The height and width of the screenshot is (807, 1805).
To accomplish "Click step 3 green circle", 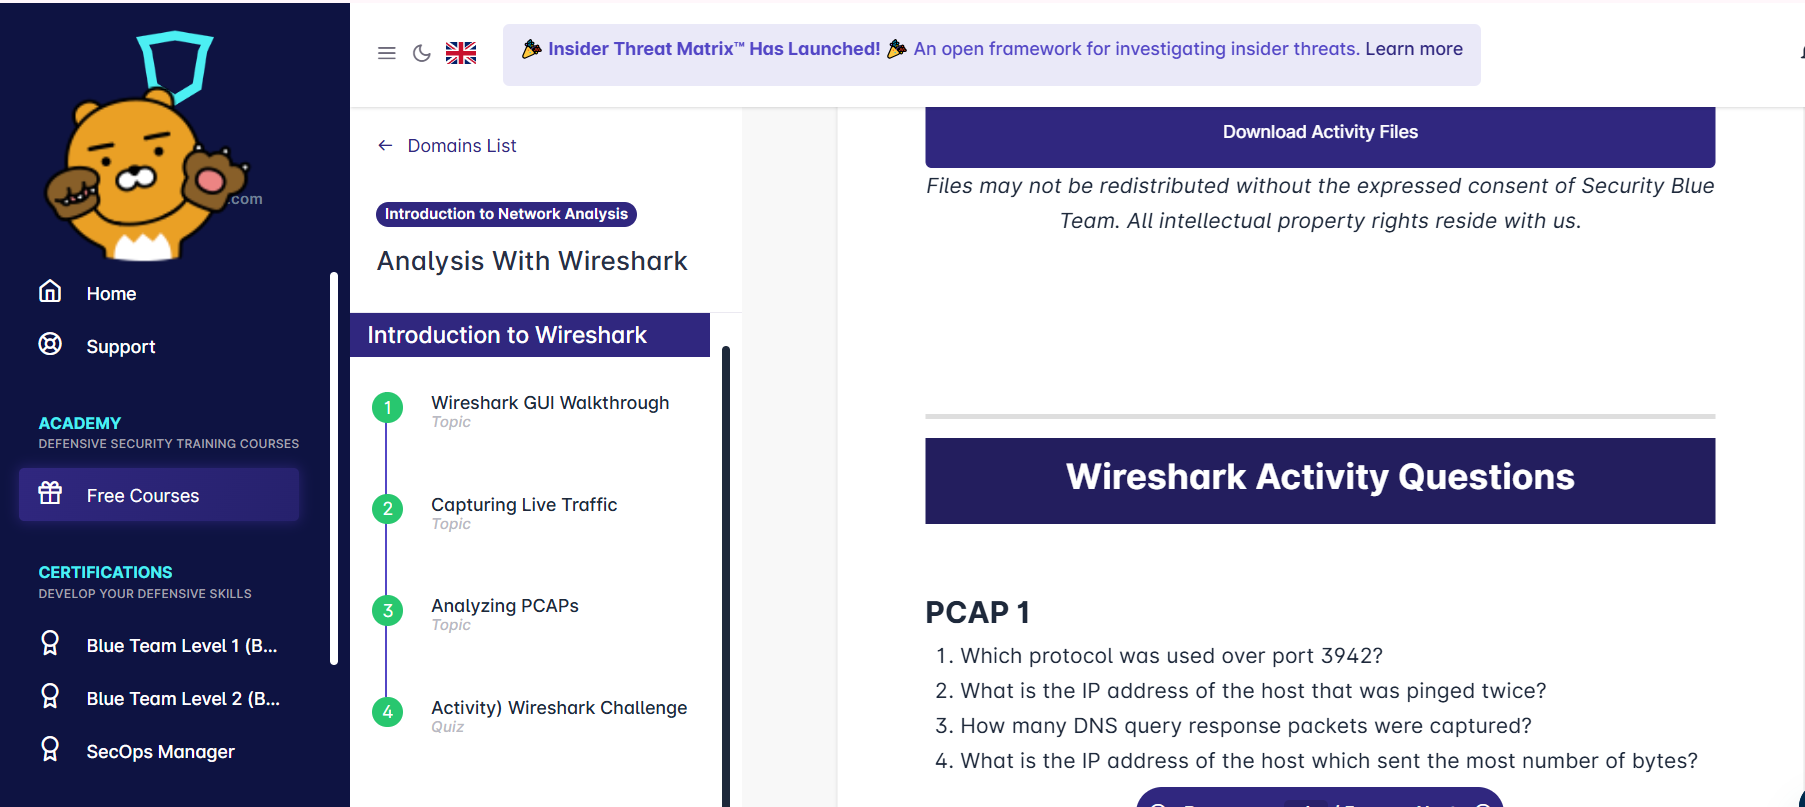I will pos(387,610).
